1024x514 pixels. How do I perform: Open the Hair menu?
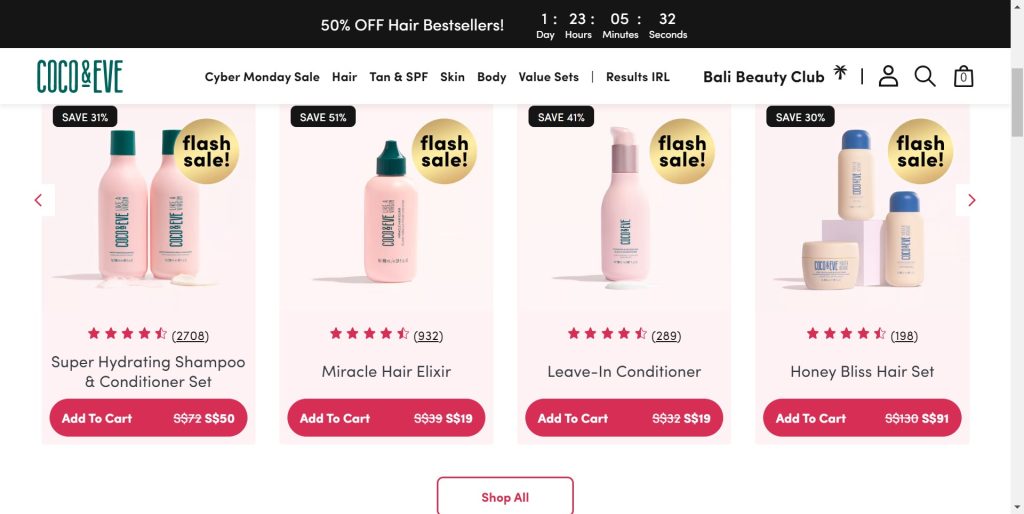coord(344,77)
